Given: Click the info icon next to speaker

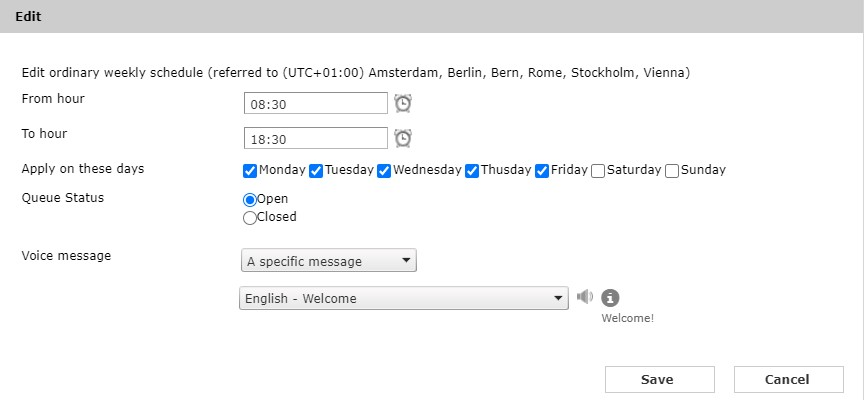Looking at the screenshot, I should pyautogui.click(x=610, y=297).
